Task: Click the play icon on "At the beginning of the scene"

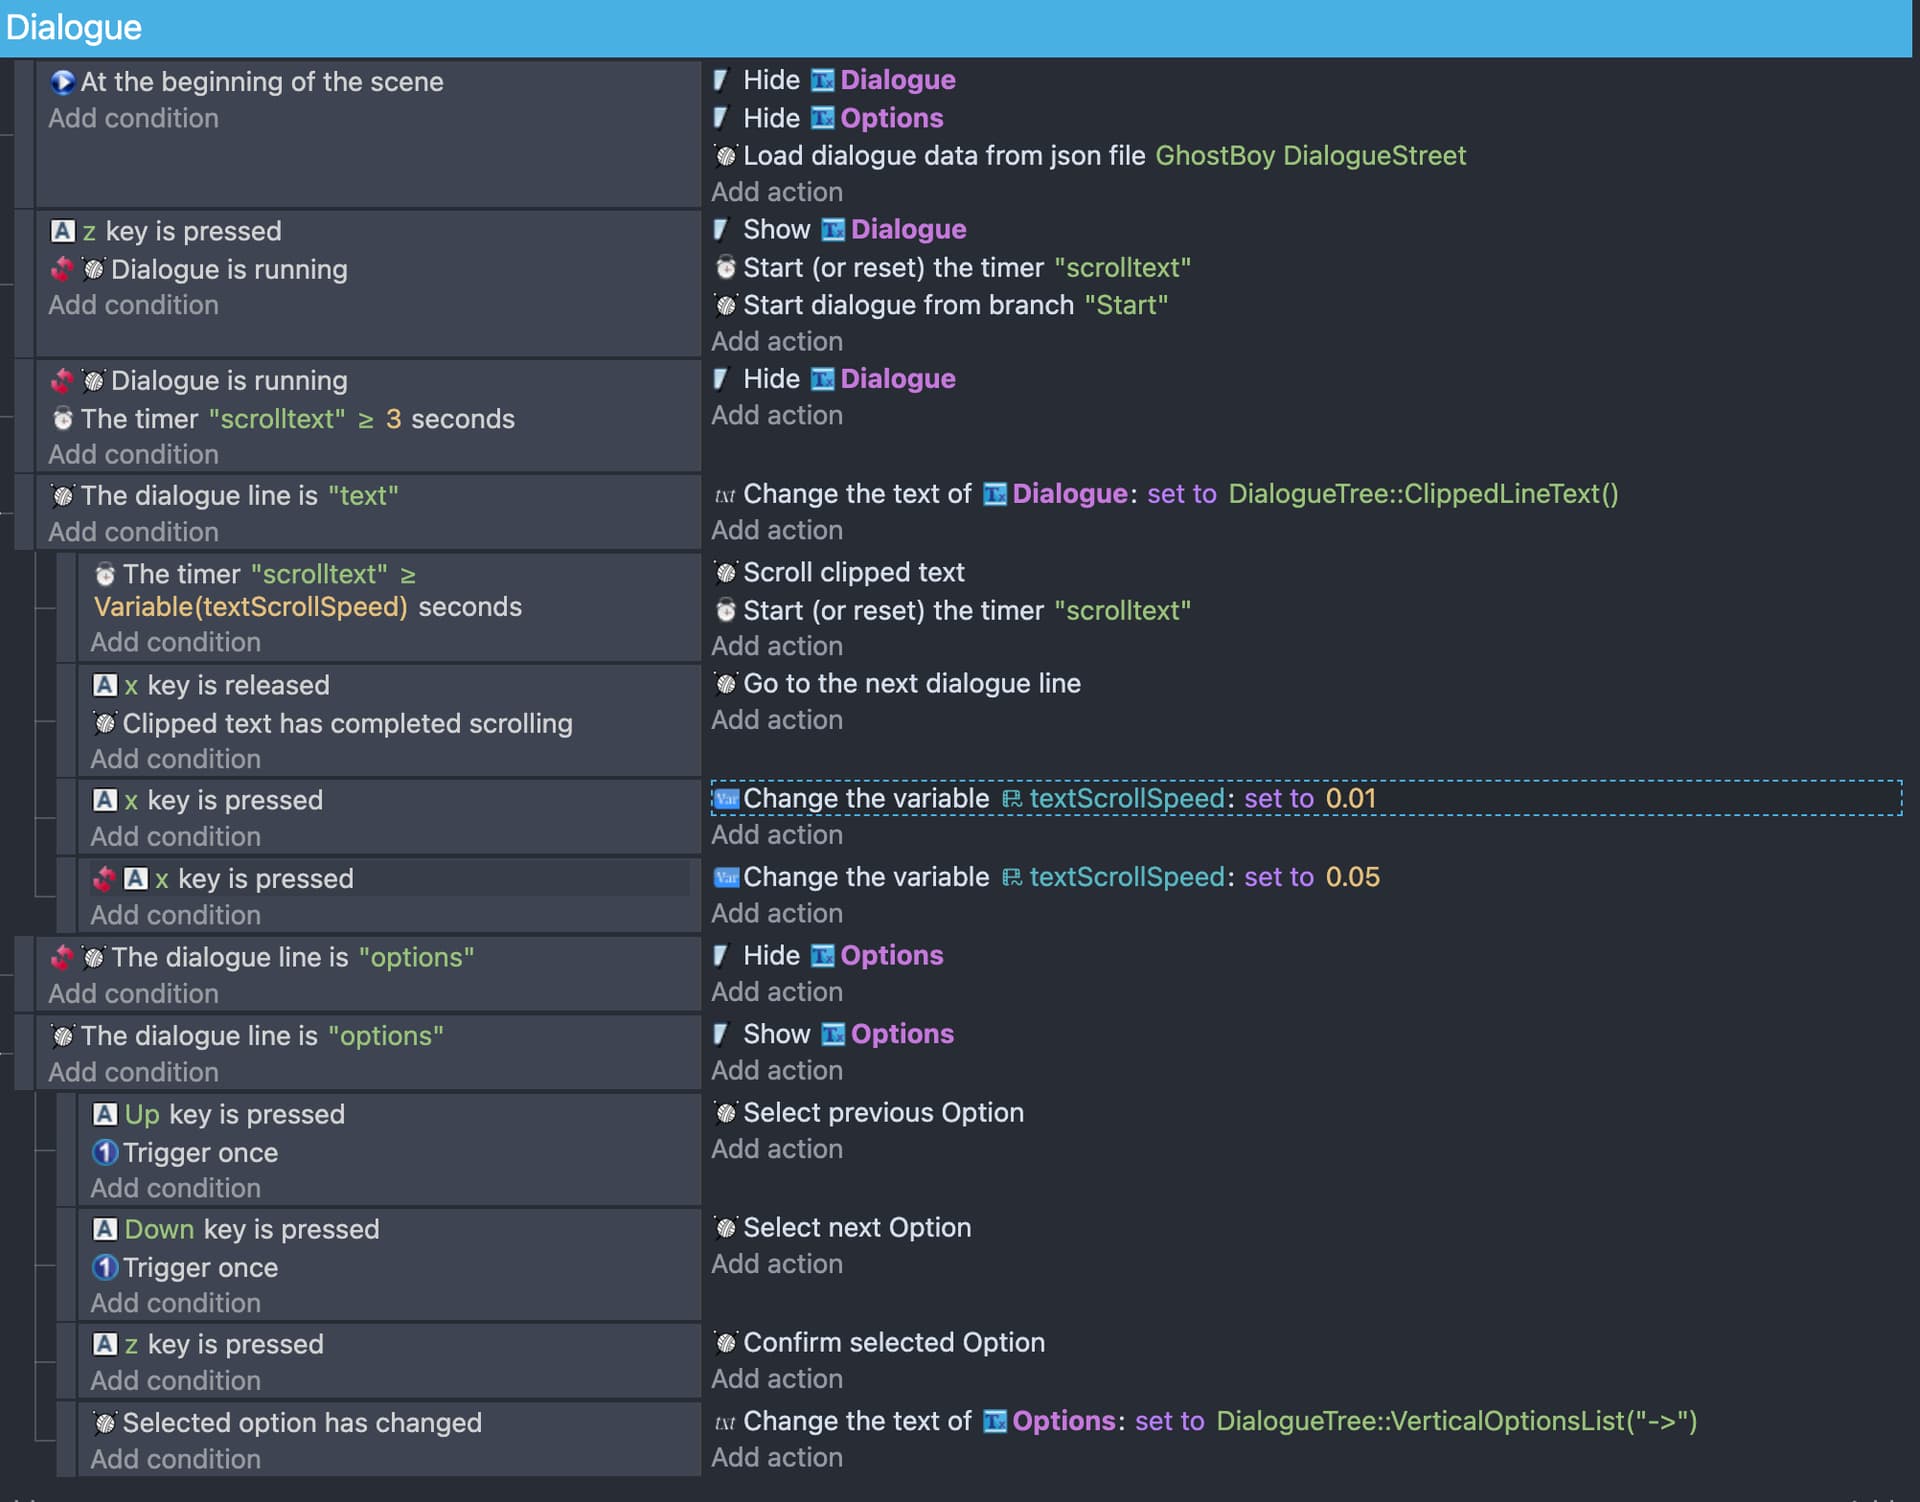Action: coord(62,82)
